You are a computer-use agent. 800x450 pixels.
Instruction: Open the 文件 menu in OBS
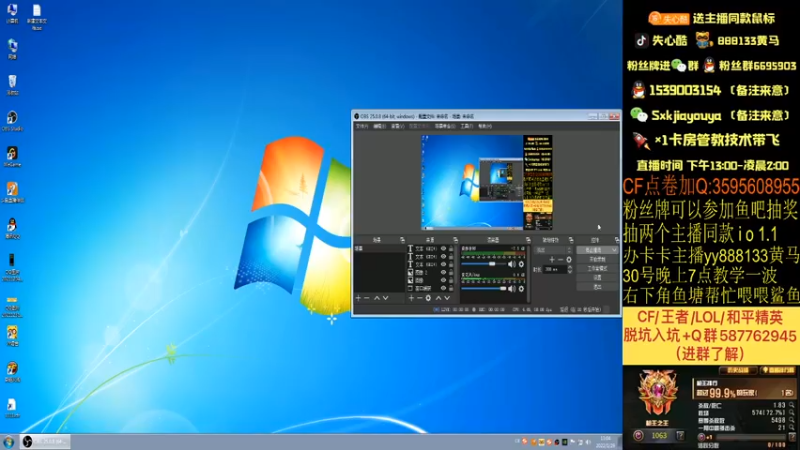tap(362, 126)
